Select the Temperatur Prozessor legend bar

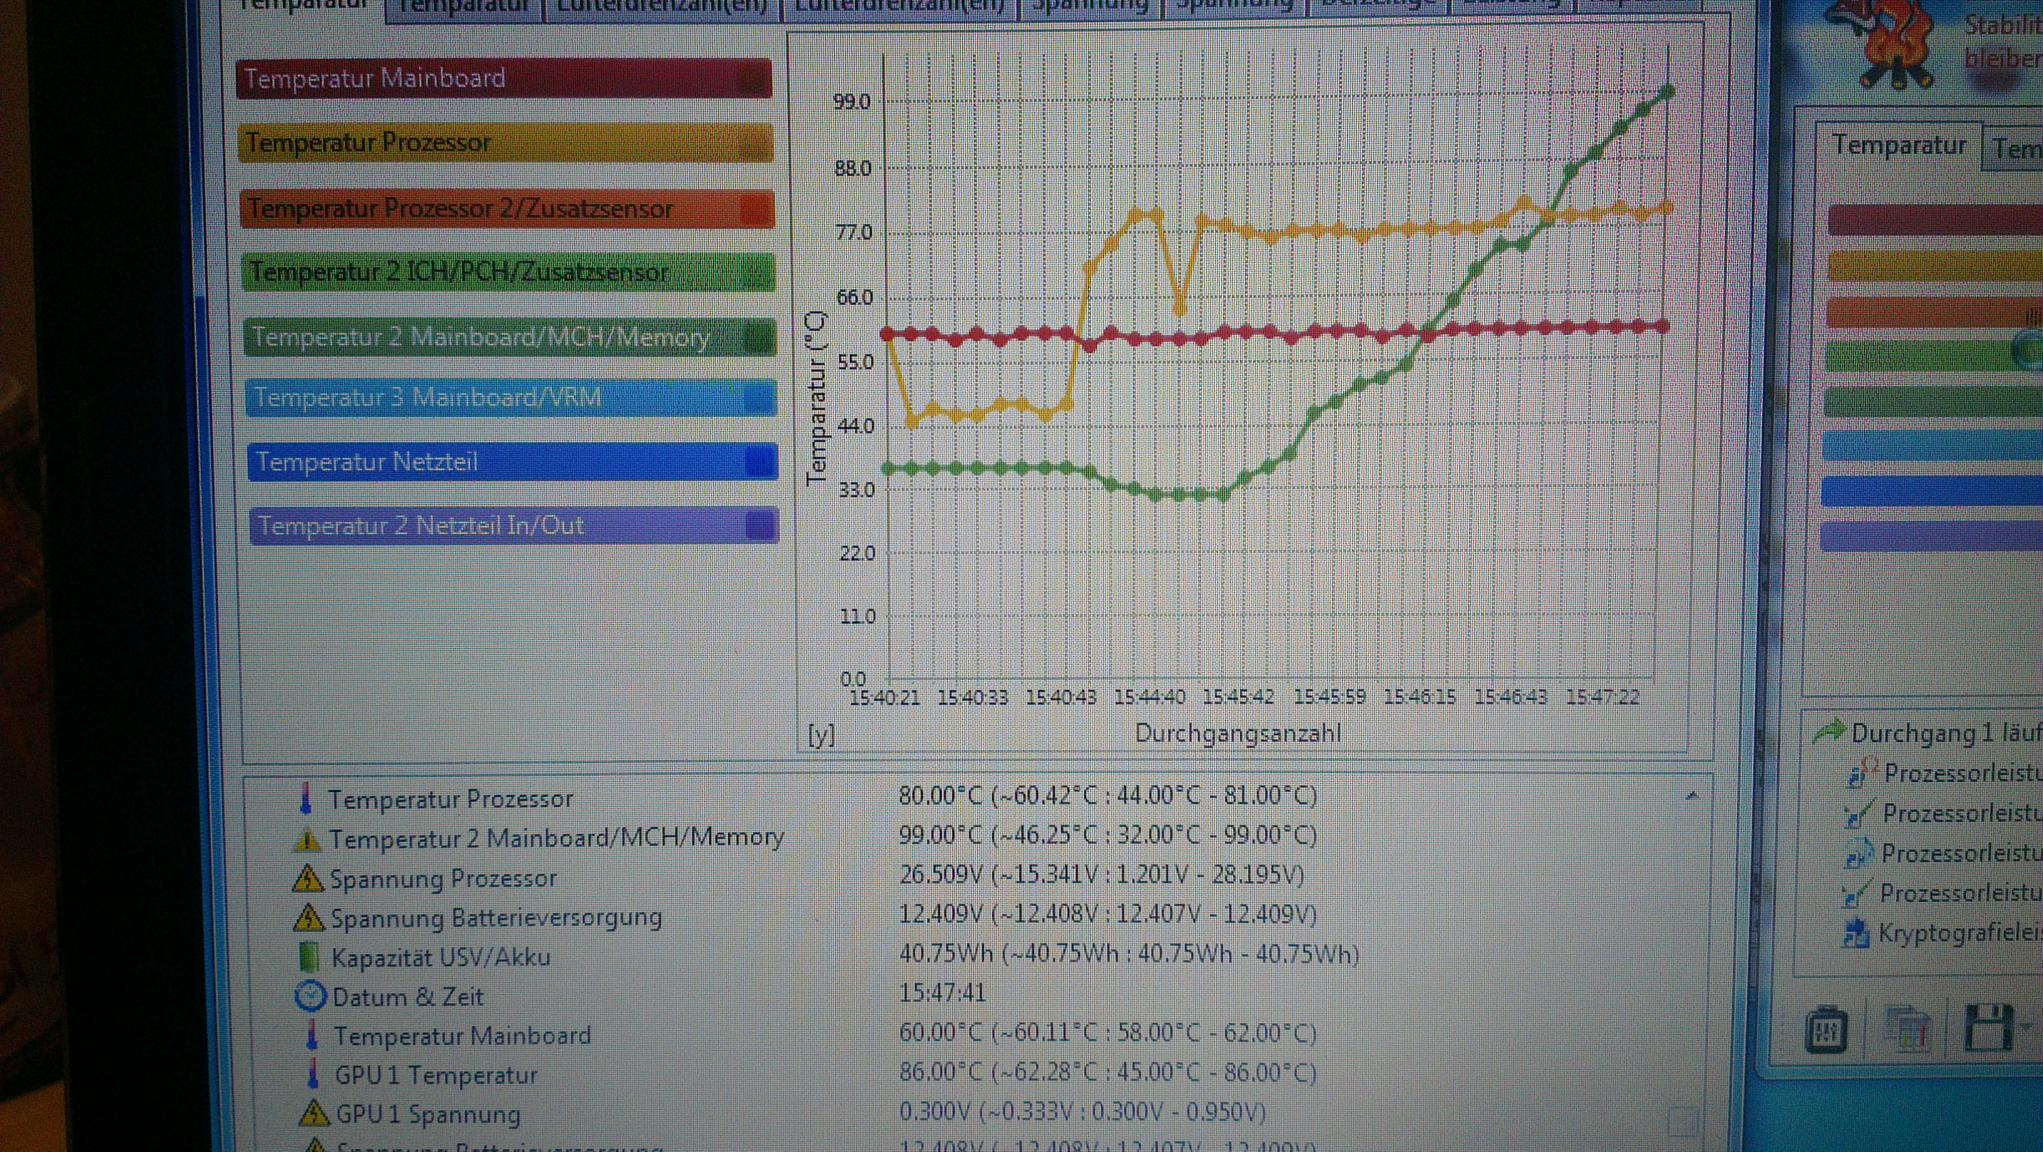click(506, 143)
